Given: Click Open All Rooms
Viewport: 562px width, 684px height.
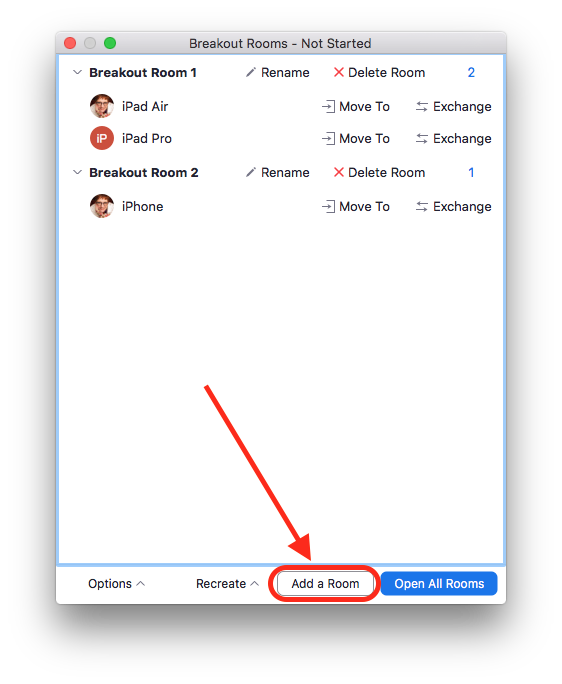Looking at the screenshot, I should point(439,584).
